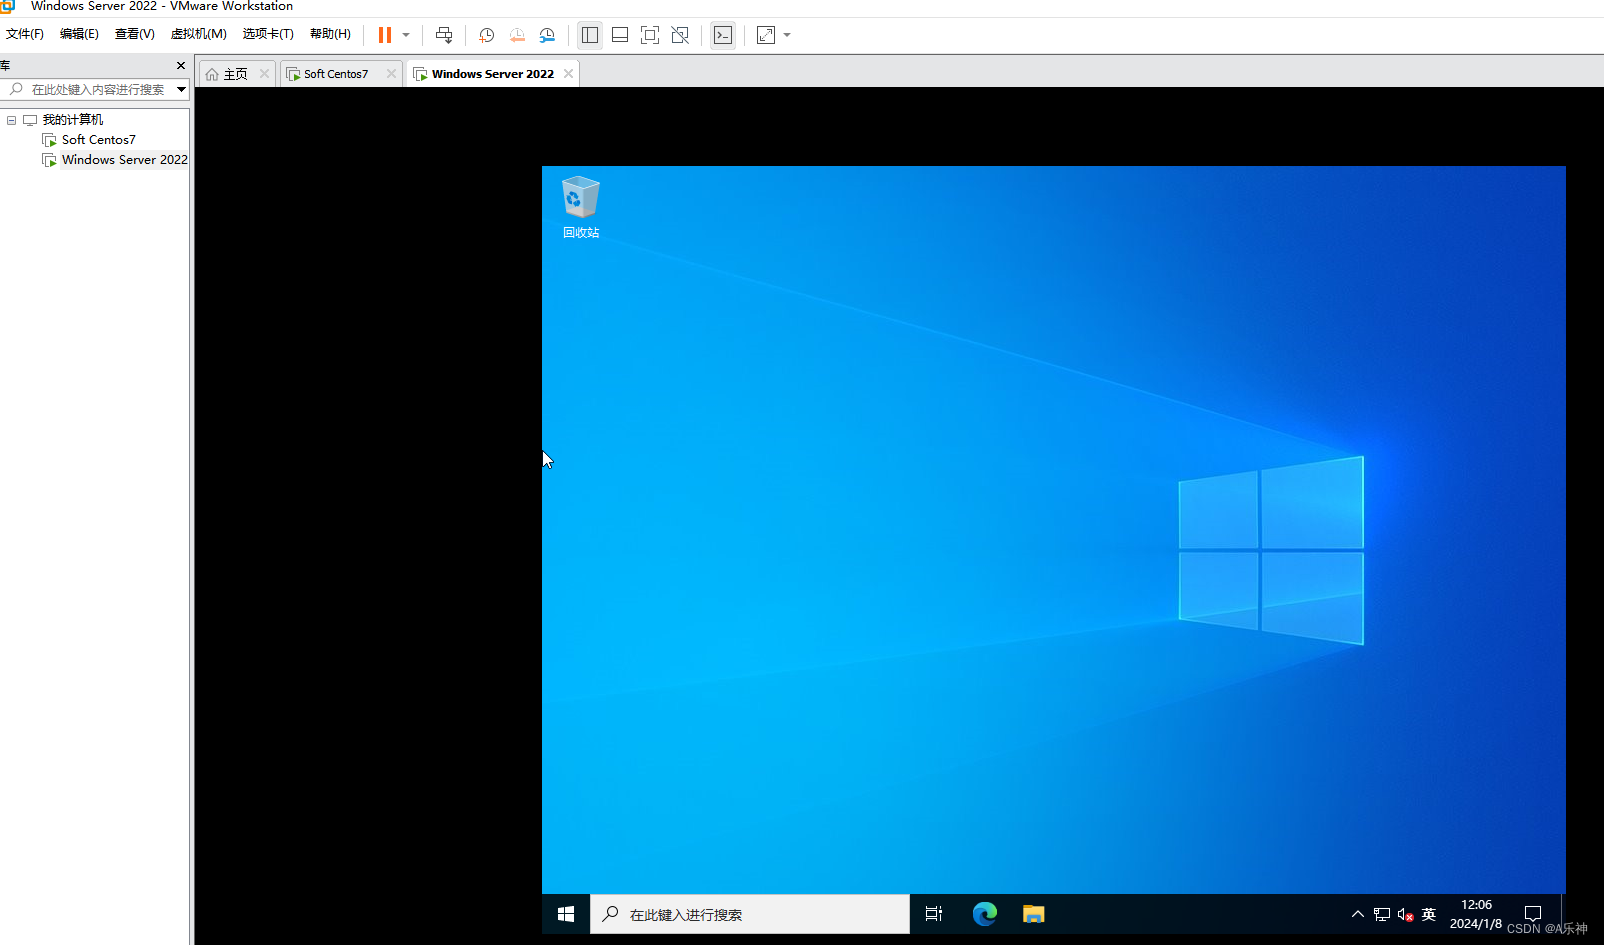Close the Windows Server 2022 tab
Screen dimensions: 1604x945
click(x=569, y=74)
